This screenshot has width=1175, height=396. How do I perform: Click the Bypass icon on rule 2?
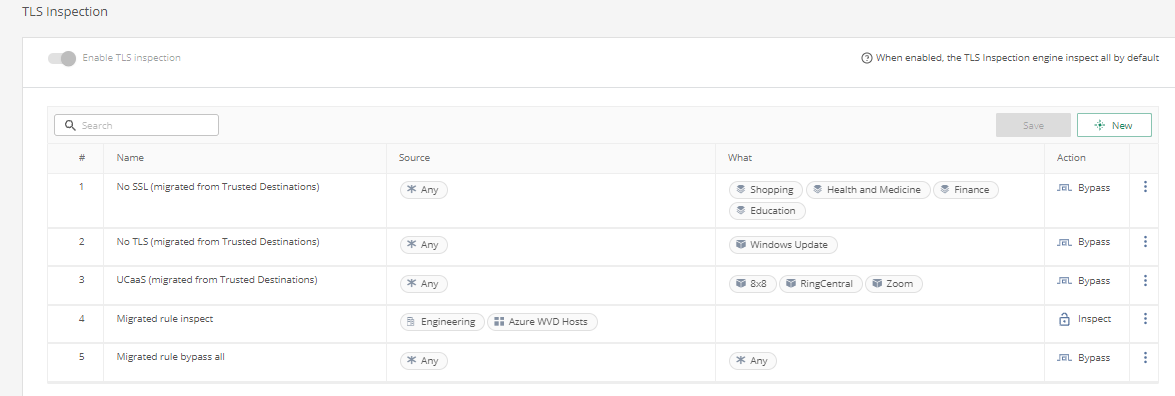point(1064,242)
